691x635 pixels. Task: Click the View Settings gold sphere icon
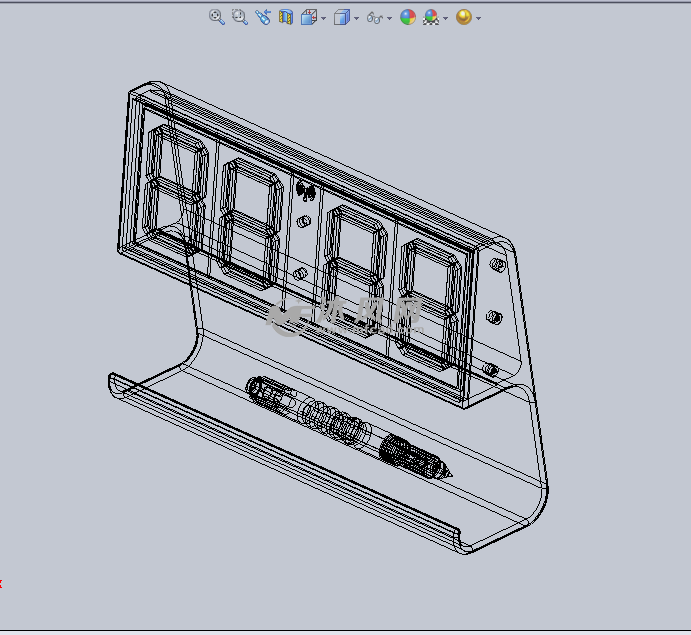pyautogui.click(x=463, y=17)
